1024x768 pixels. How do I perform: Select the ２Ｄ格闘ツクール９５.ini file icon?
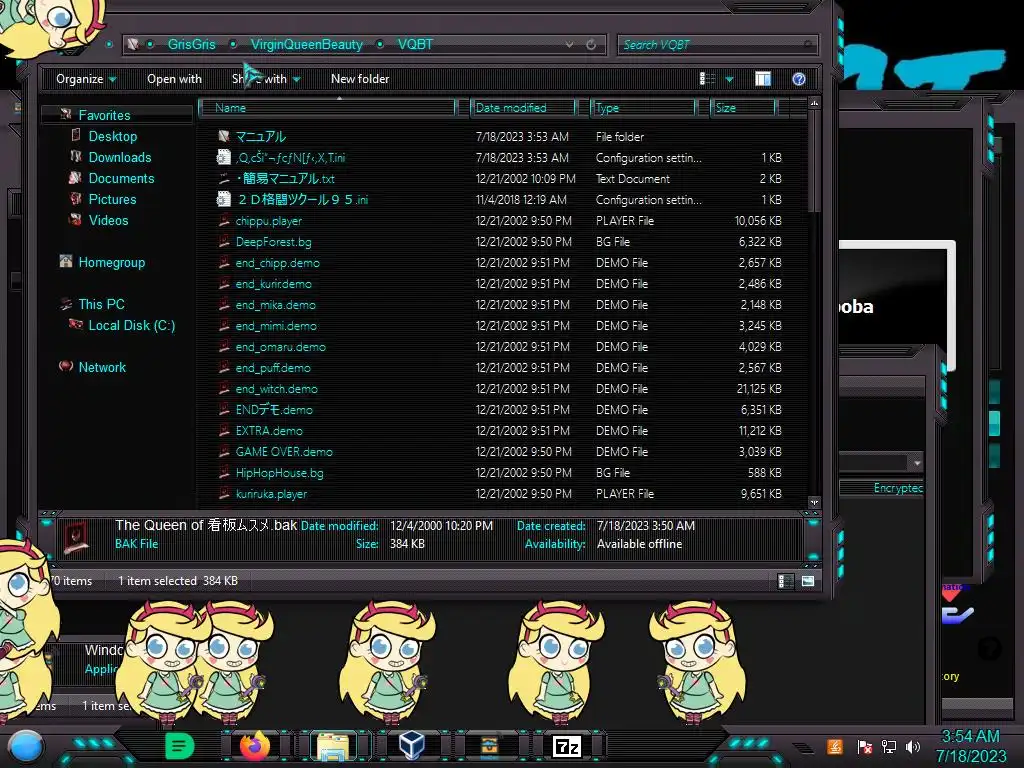pos(223,199)
